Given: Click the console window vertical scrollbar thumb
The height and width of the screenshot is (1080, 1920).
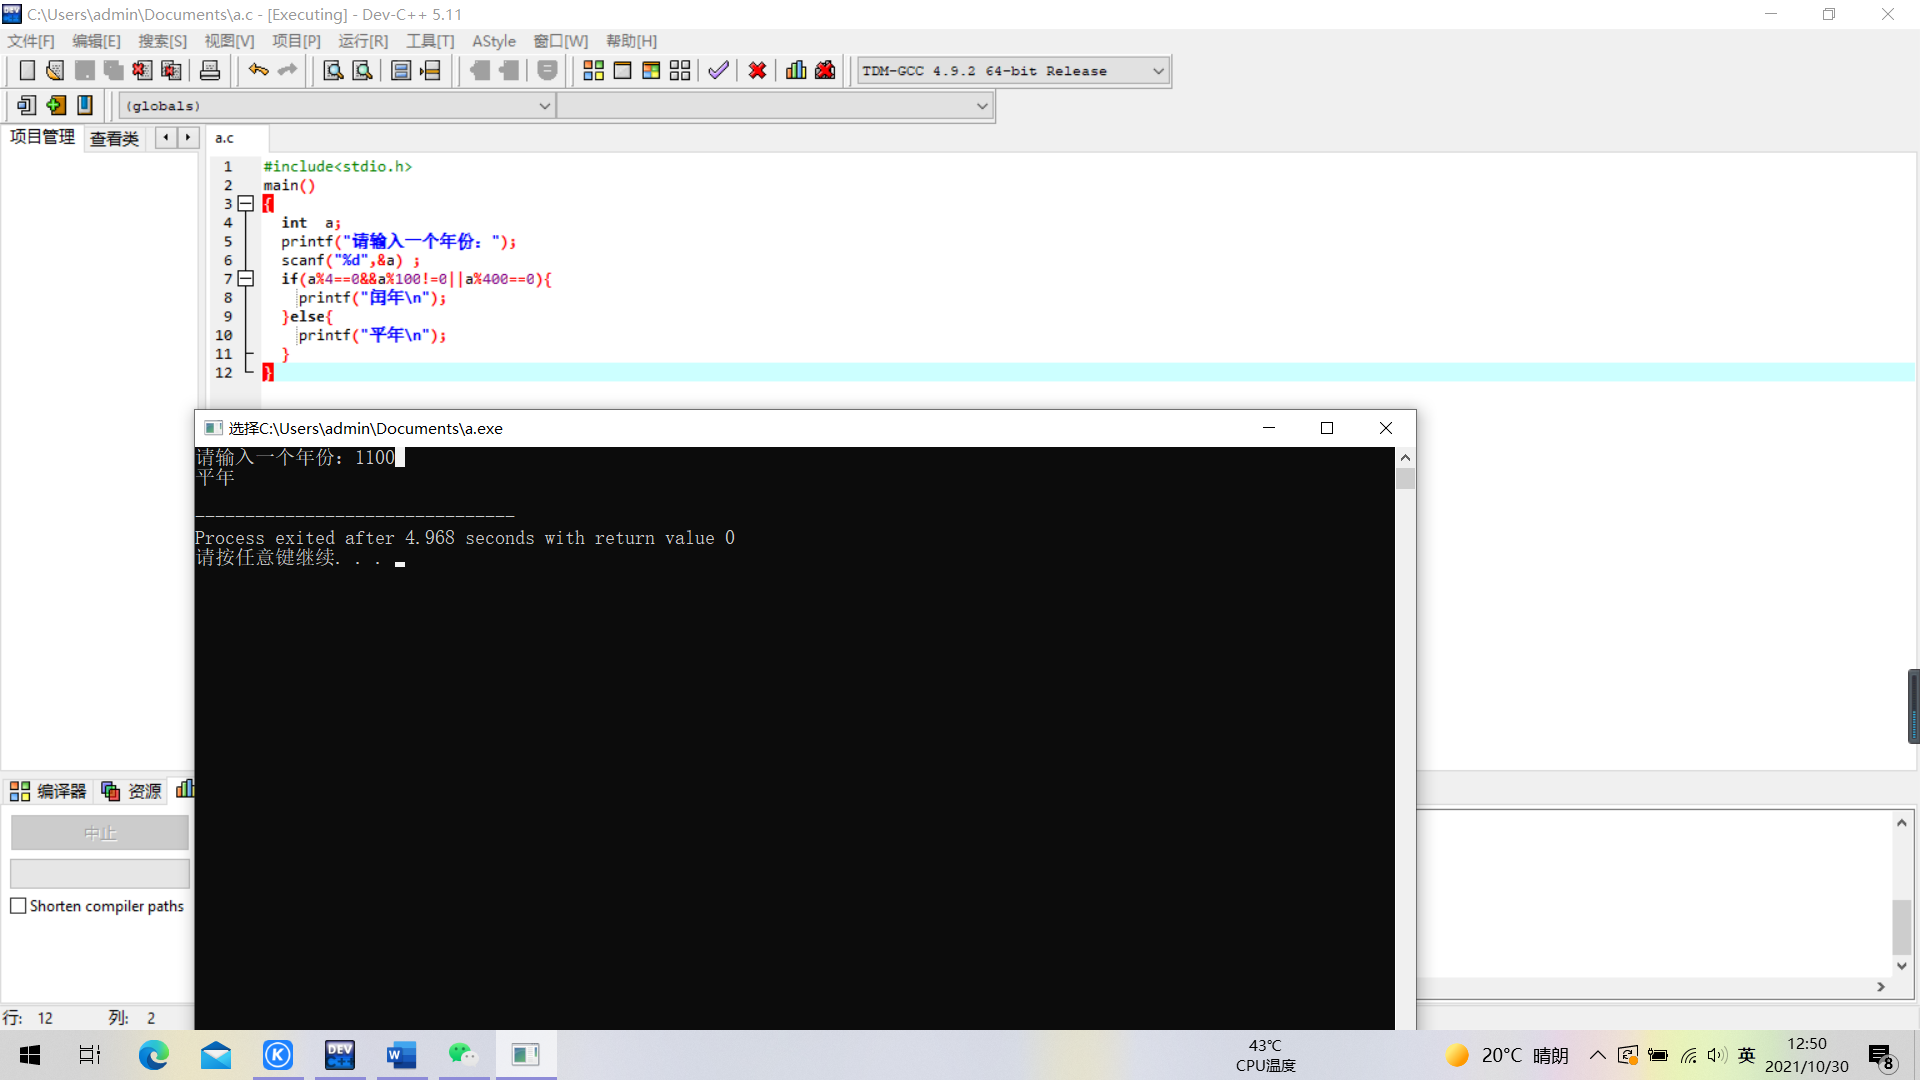Looking at the screenshot, I should (1405, 479).
